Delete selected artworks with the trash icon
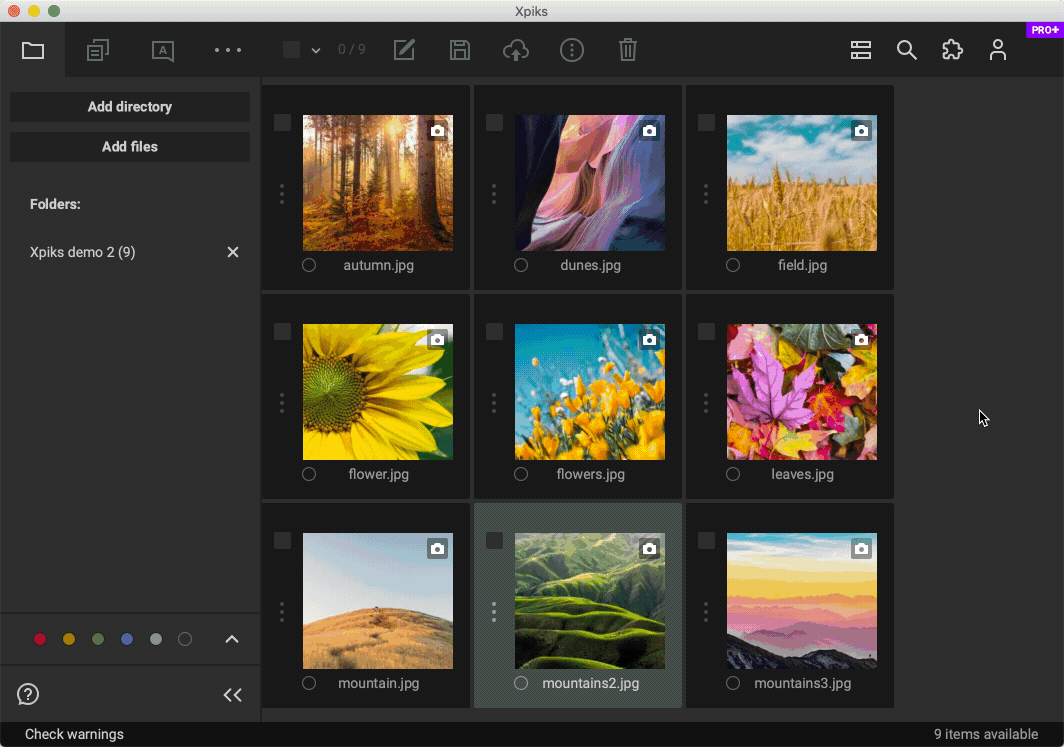This screenshot has height=747, width=1064. [x=628, y=50]
